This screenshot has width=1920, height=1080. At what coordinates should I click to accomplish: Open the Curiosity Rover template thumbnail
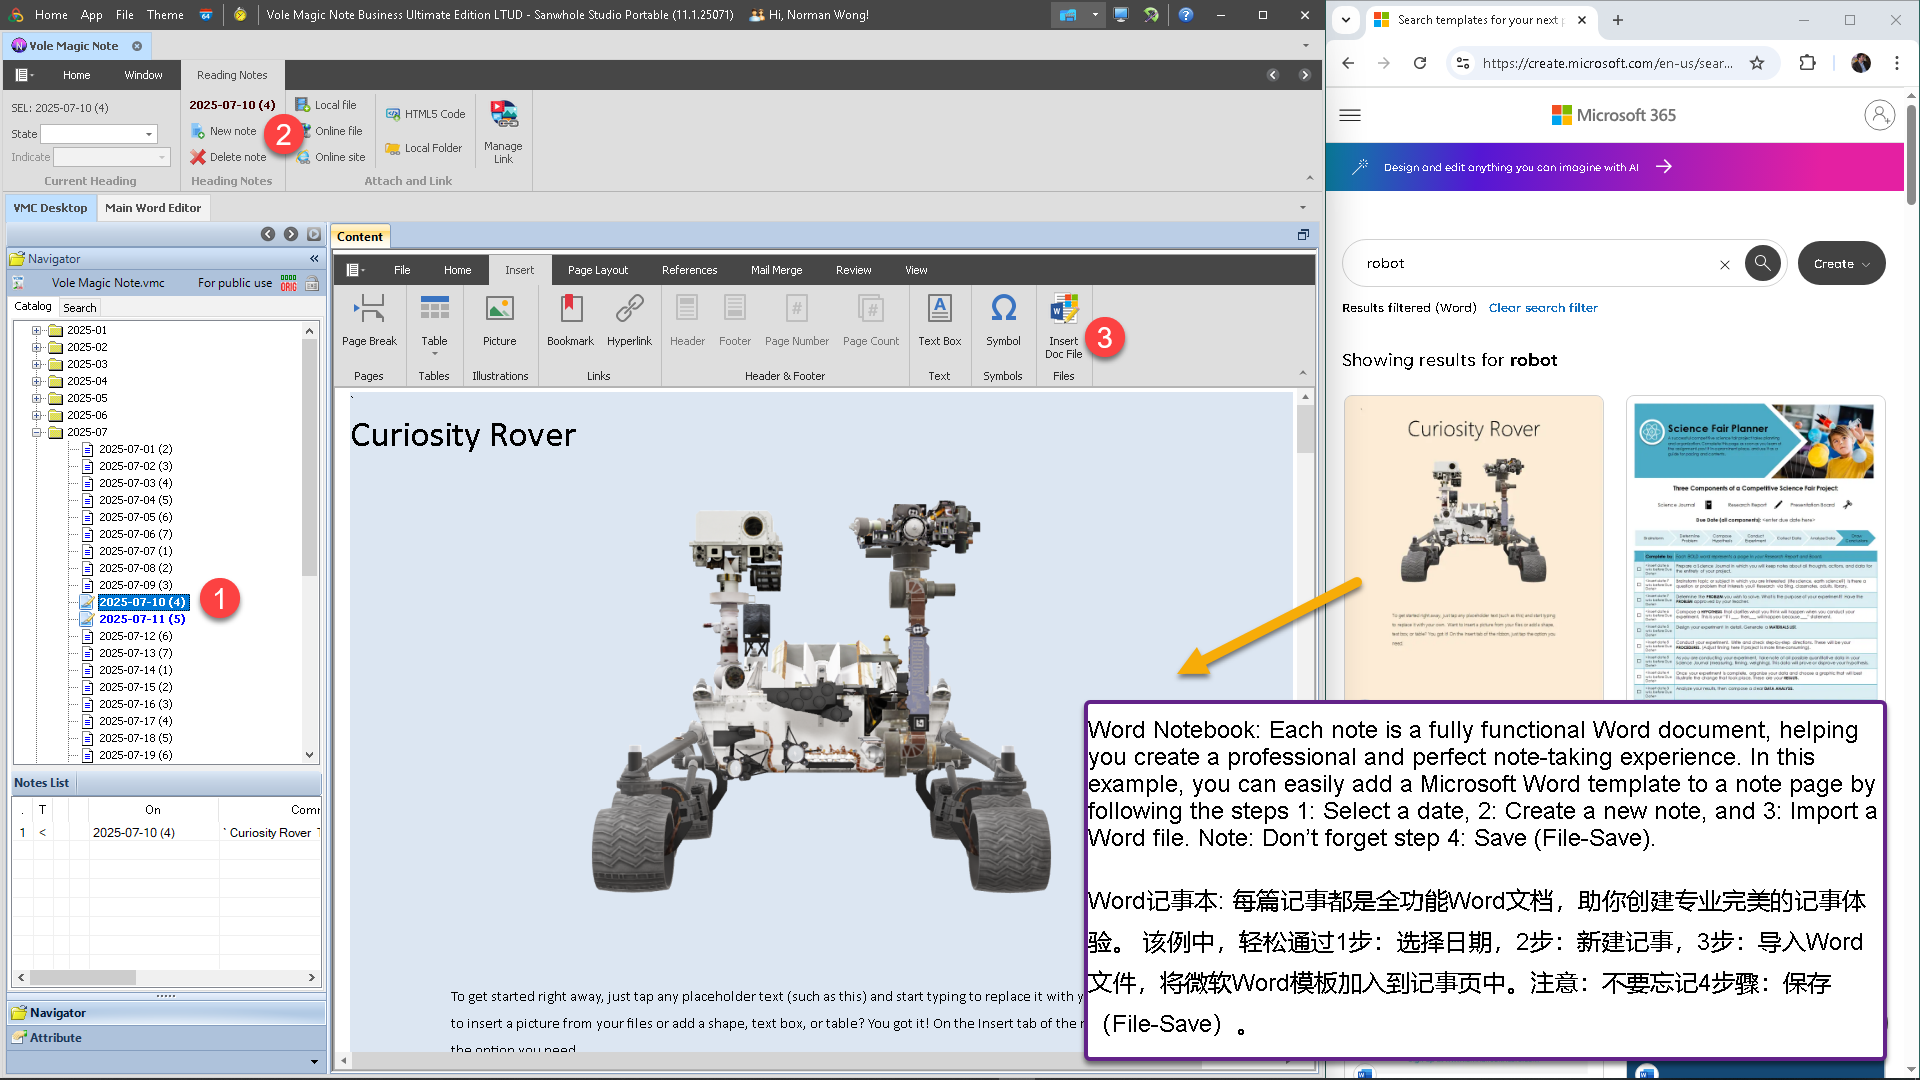point(1473,547)
